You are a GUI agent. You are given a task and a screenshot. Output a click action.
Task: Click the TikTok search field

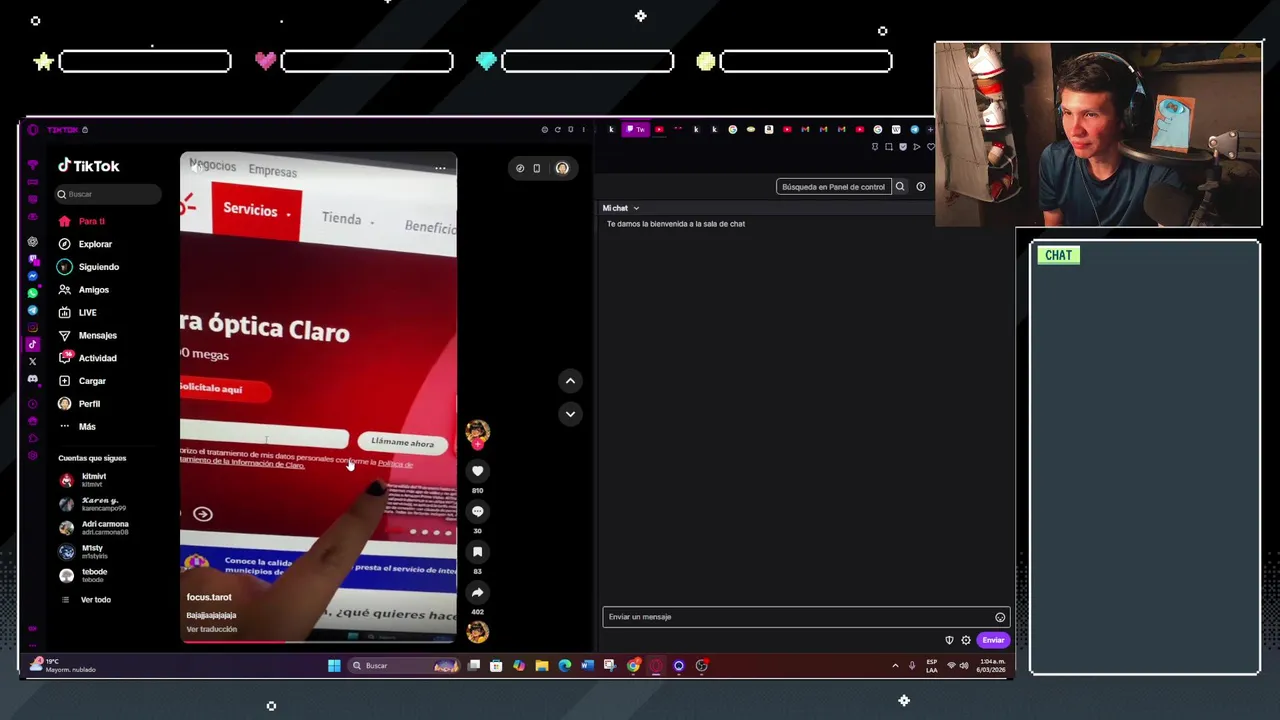[108, 194]
